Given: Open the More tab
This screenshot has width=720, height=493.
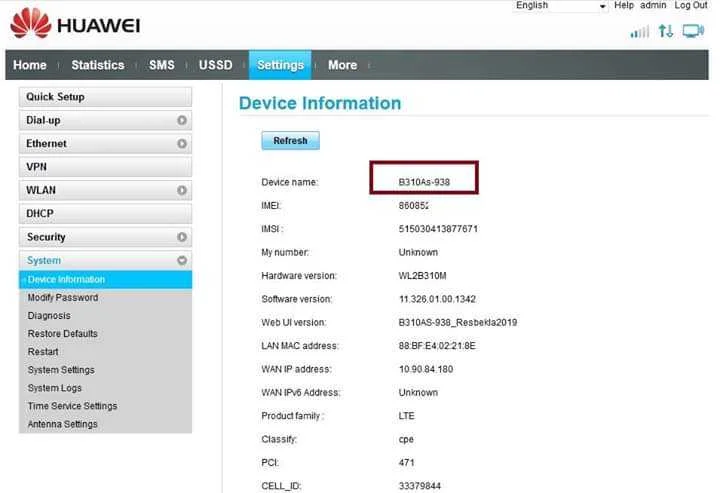Looking at the screenshot, I should pyautogui.click(x=343, y=65).
